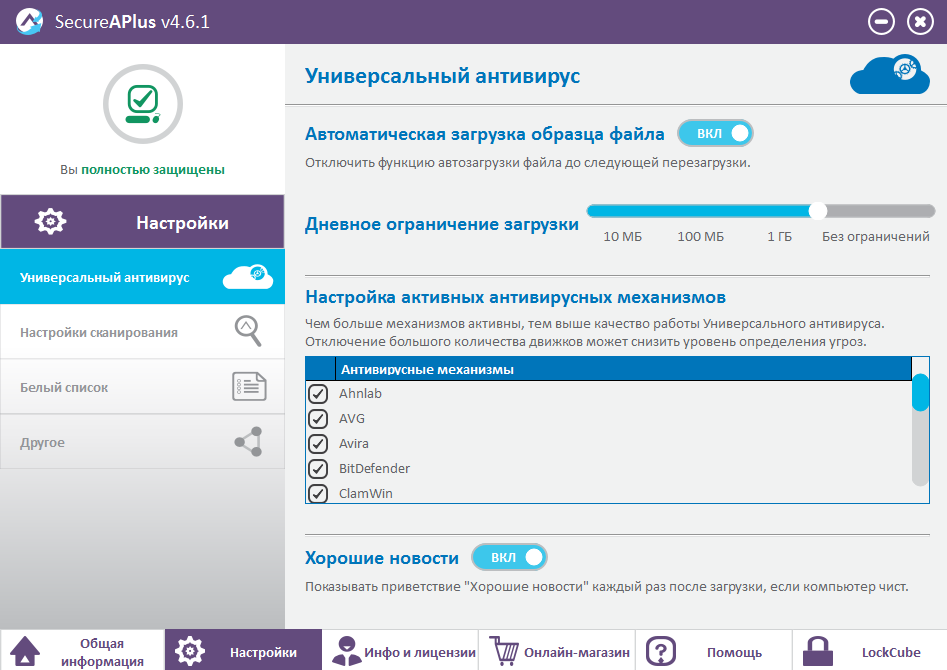Open Настройки сканирования via magnifier icon

coord(248,331)
